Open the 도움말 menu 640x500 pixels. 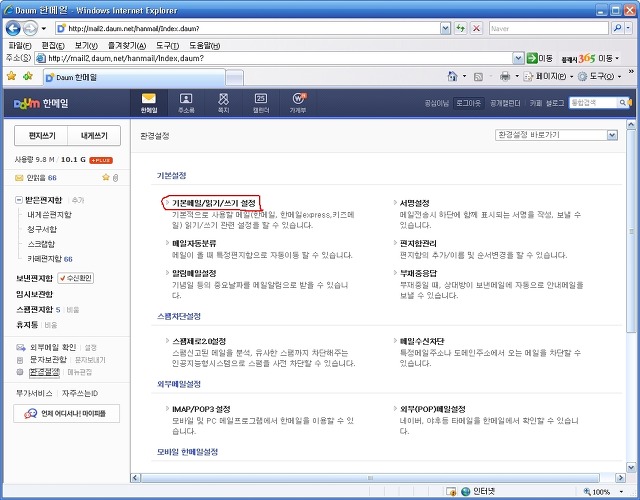tap(204, 45)
